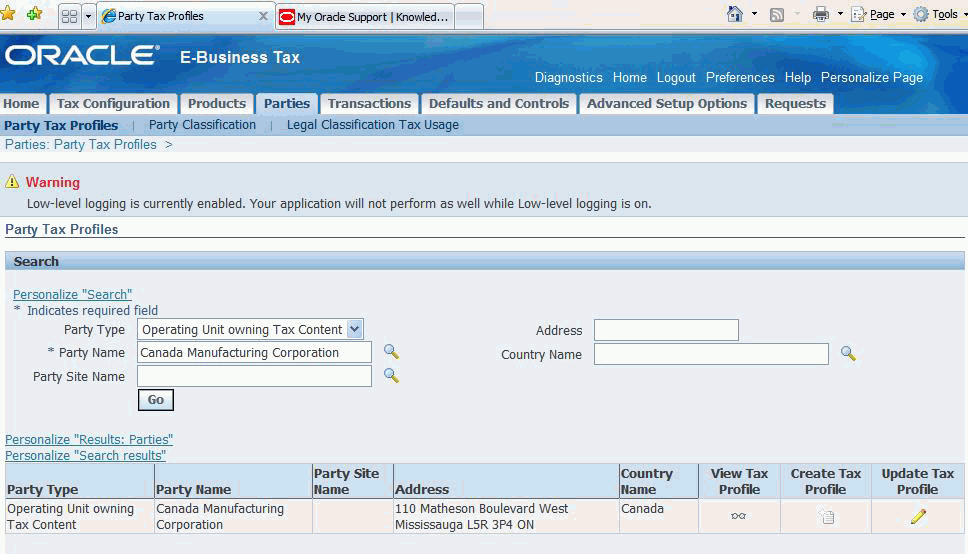Click the yellow Warning triangle icon

(12, 182)
